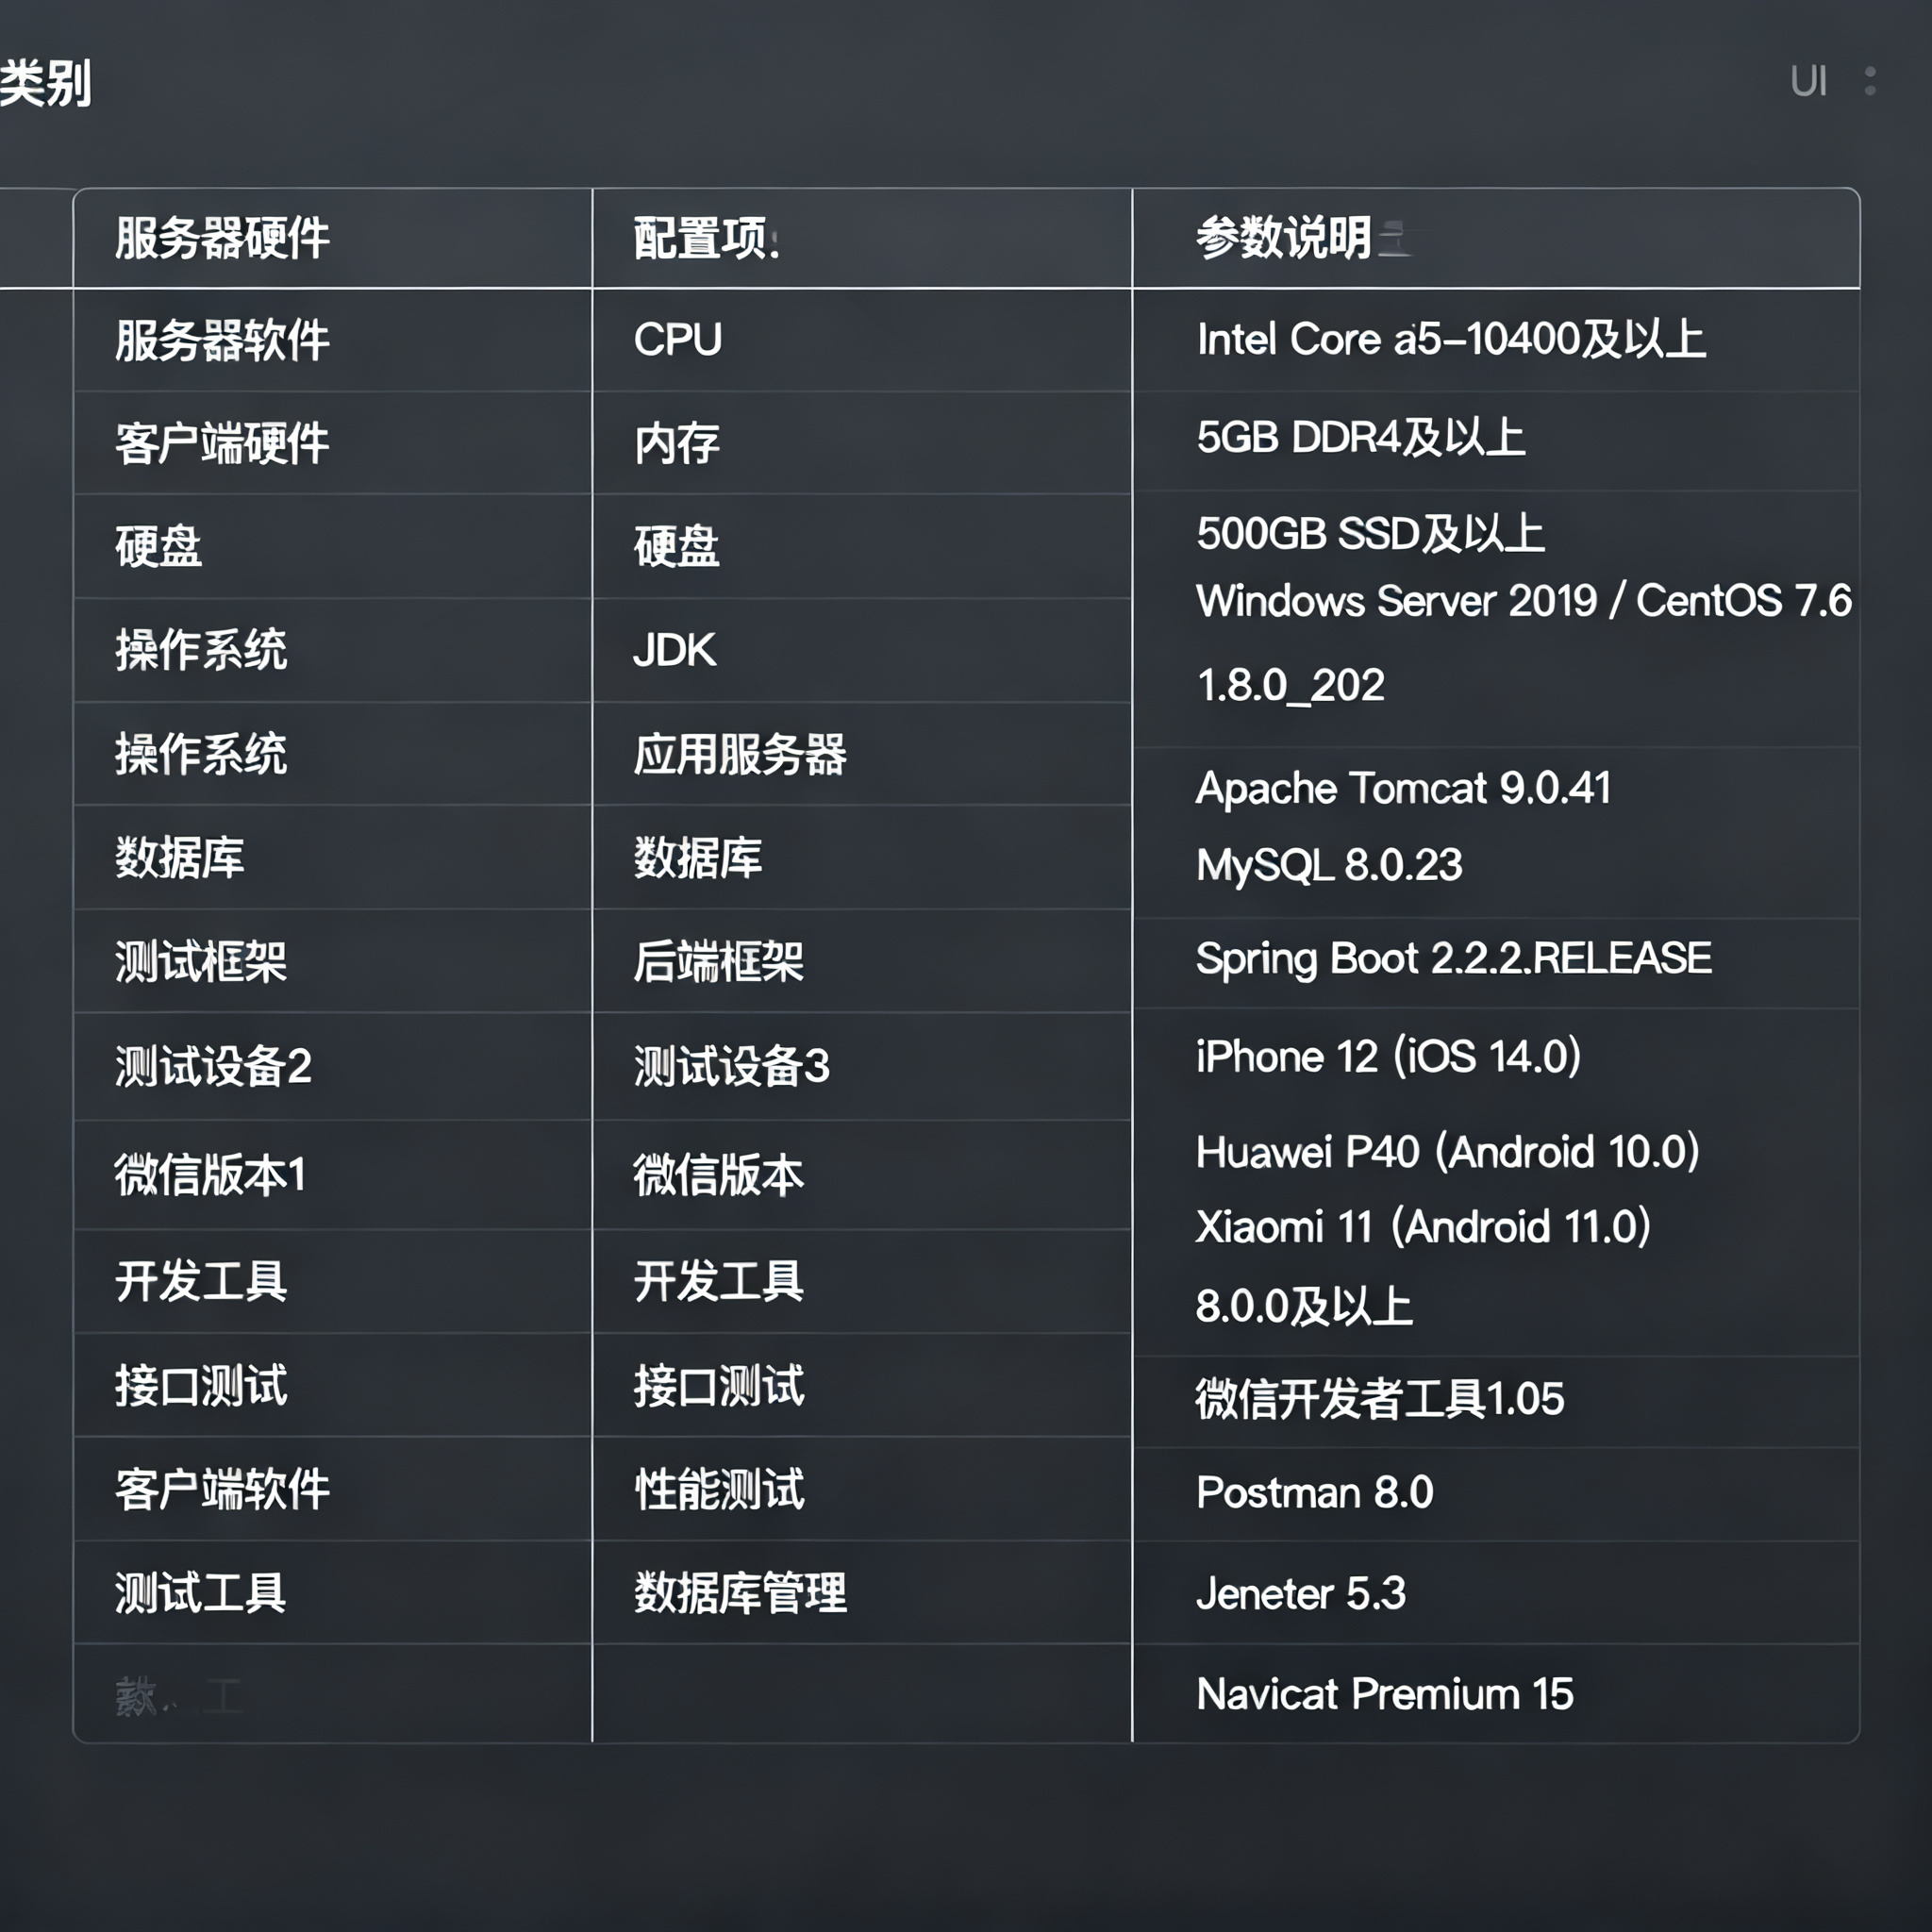Viewport: 1932px width, 1932px height.
Task: Open the vertical dots menu near UI
Action: (x=1870, y=81)
